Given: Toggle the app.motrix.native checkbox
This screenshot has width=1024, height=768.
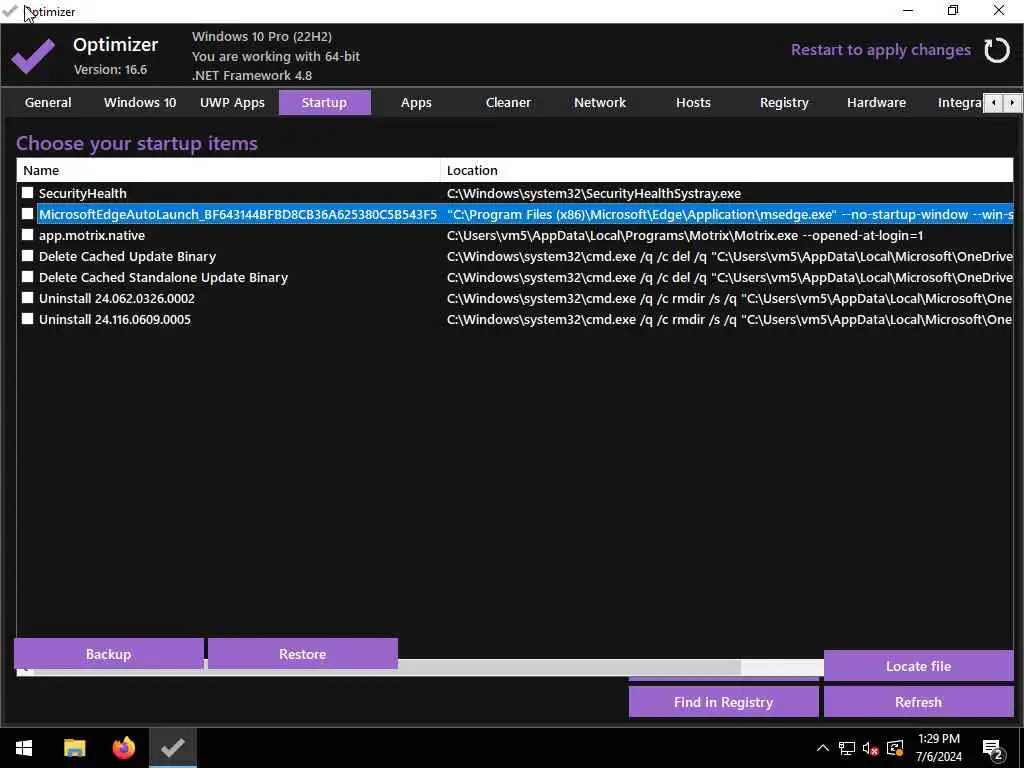Looking at the screenshot, I should [x=27, y=234].
